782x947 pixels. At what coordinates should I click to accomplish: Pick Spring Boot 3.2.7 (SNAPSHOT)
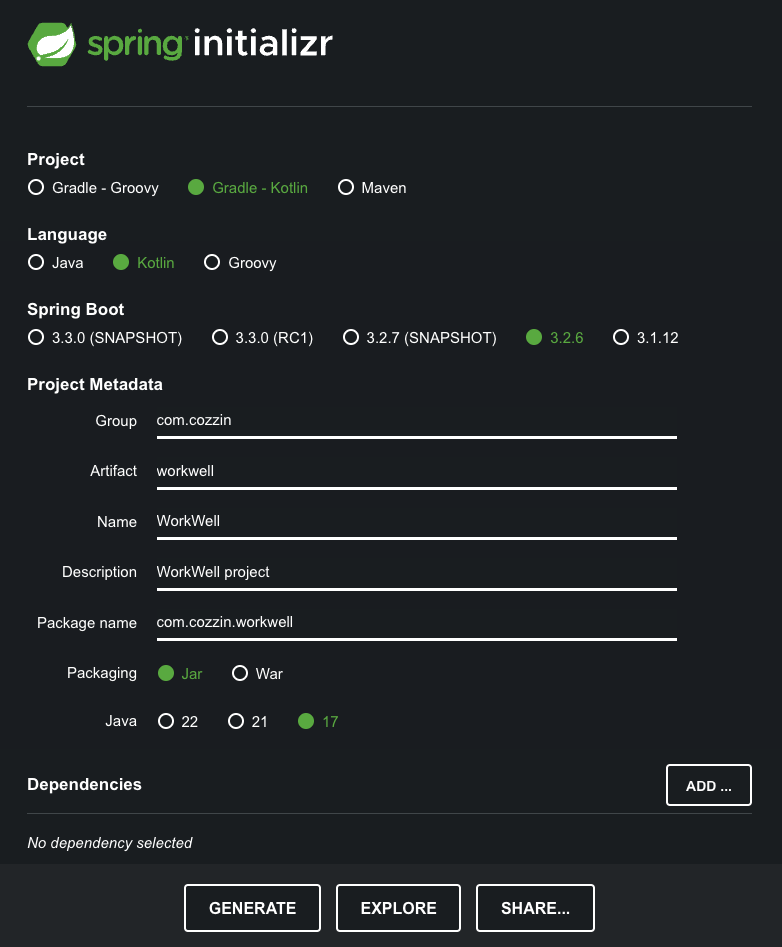(420, 338)
